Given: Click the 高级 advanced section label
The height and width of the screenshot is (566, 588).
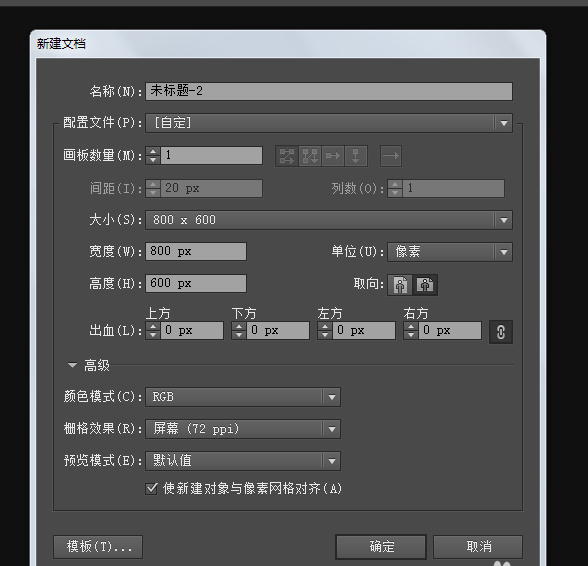Looking at the screenshot, I should coord(97,365).
